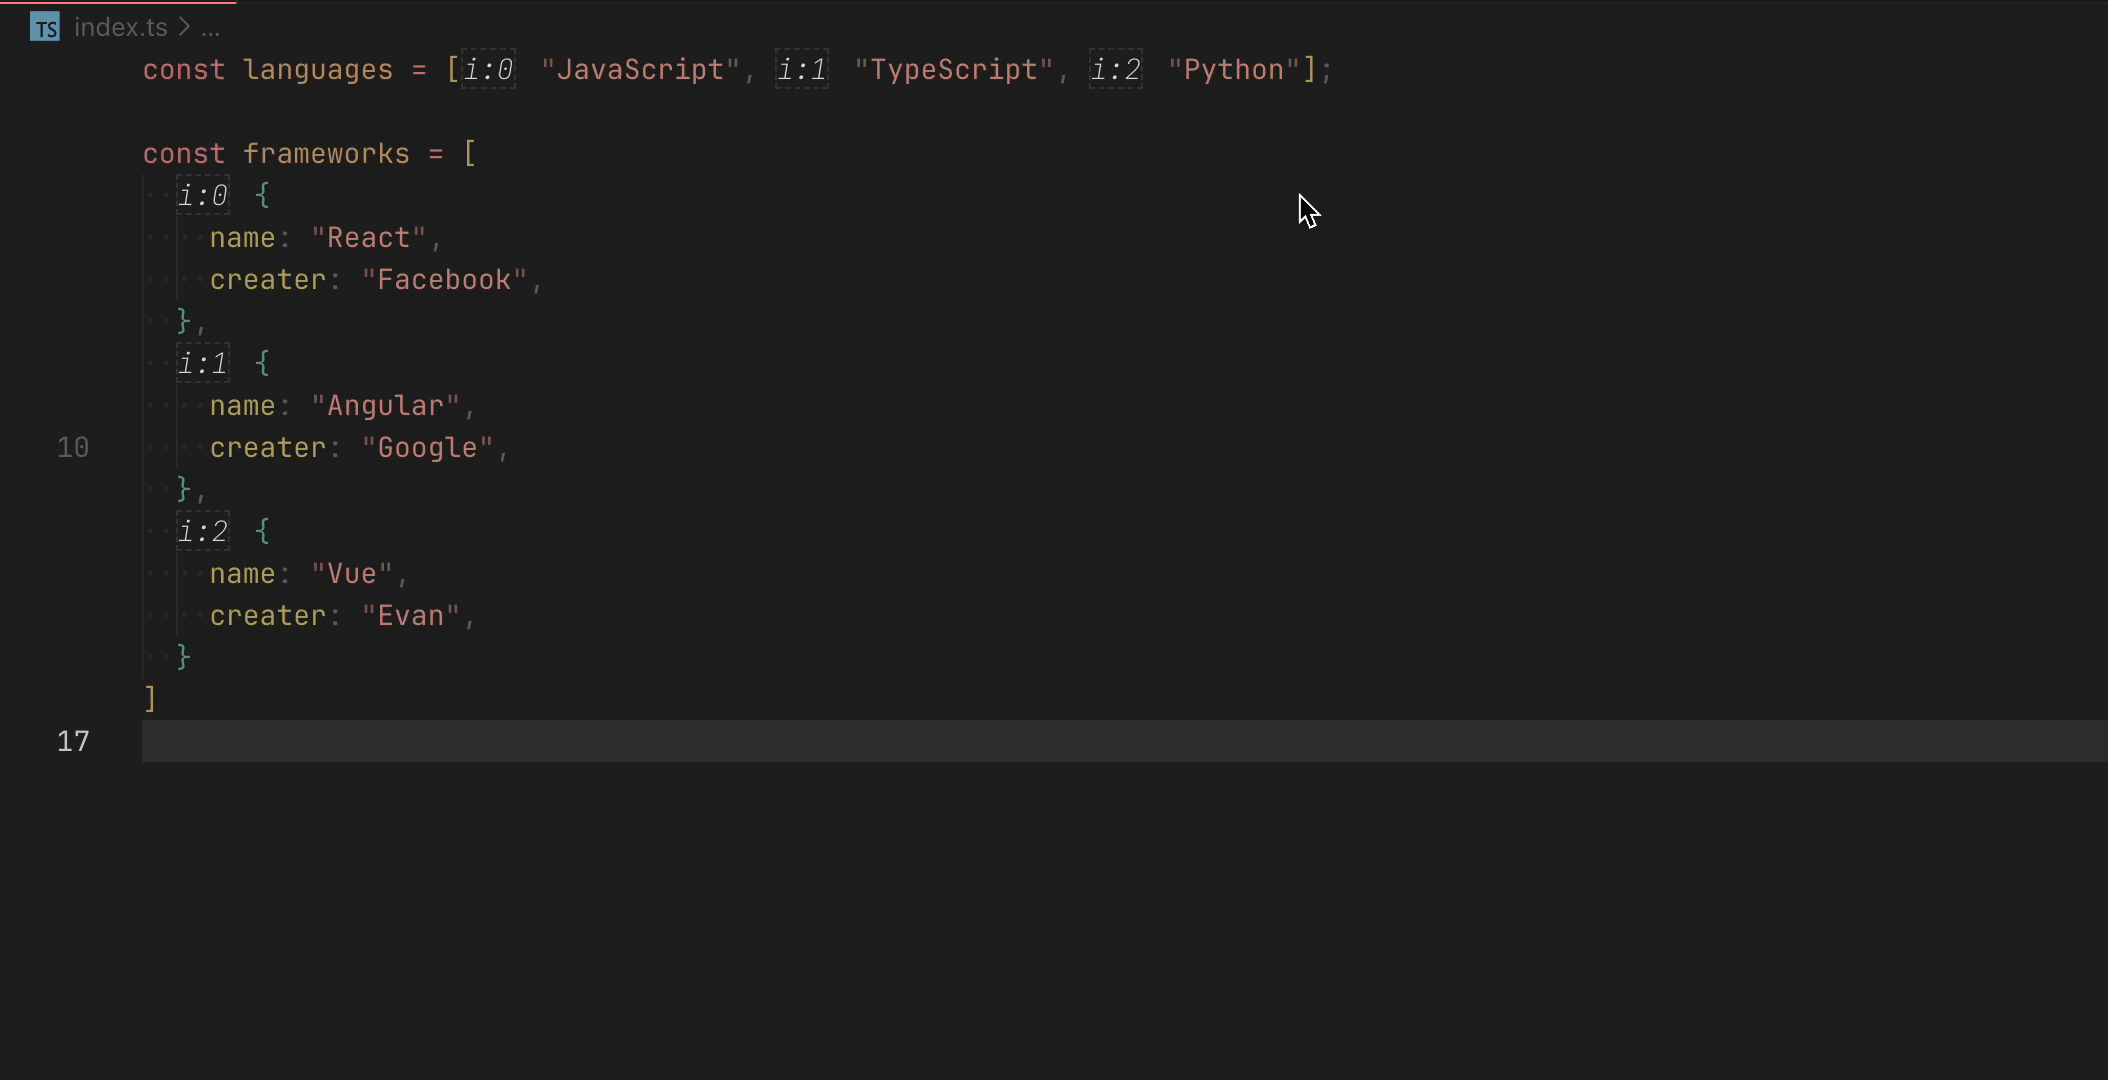This screenshot has width=2108, height=1080.
Task: Click the "Evan" string value
Action: point(411,615)
